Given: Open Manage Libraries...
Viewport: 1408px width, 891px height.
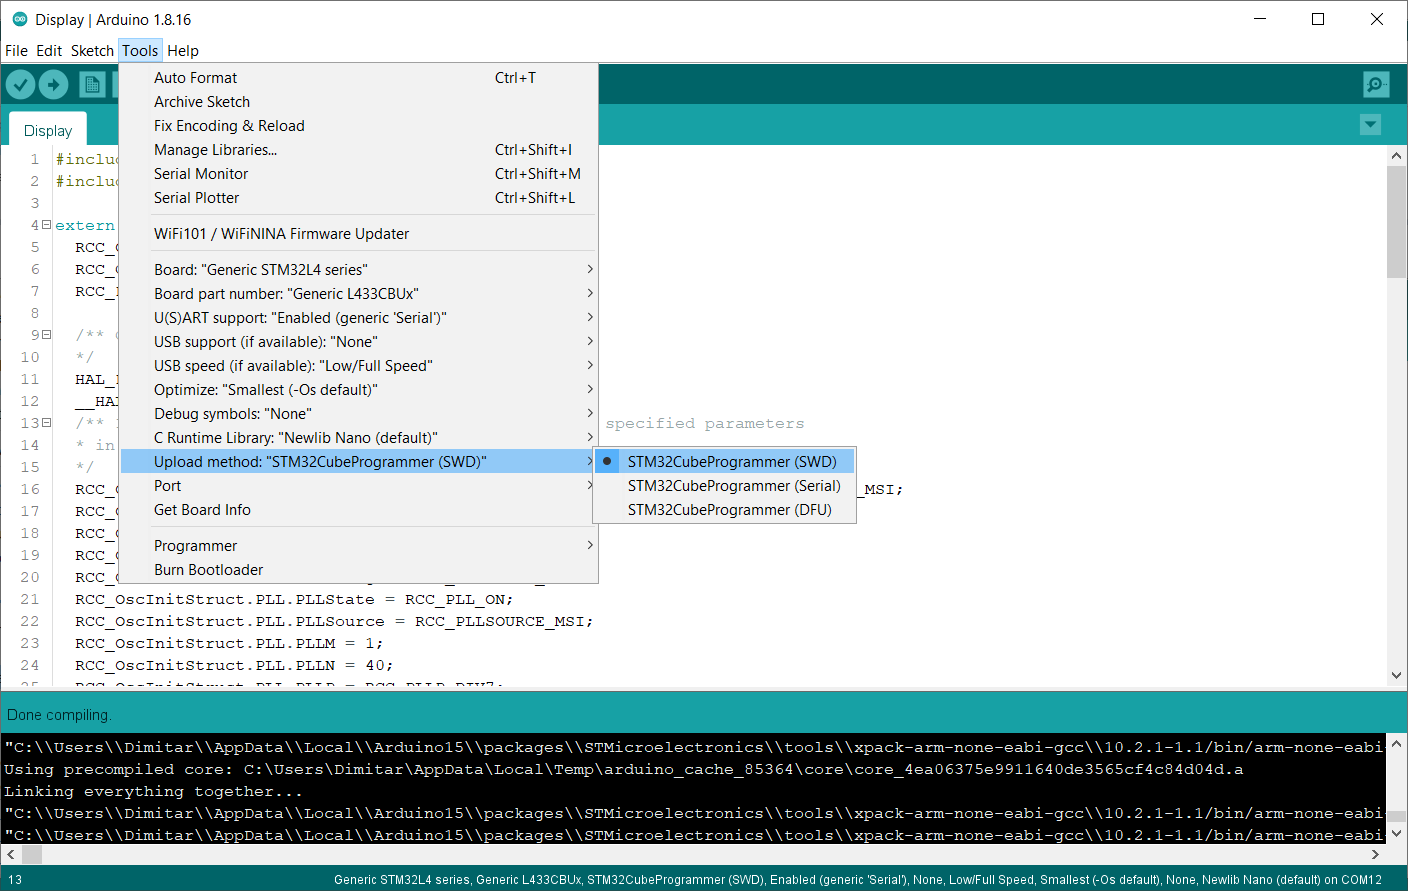Looking at the screenshot, I should click(359, 150).
